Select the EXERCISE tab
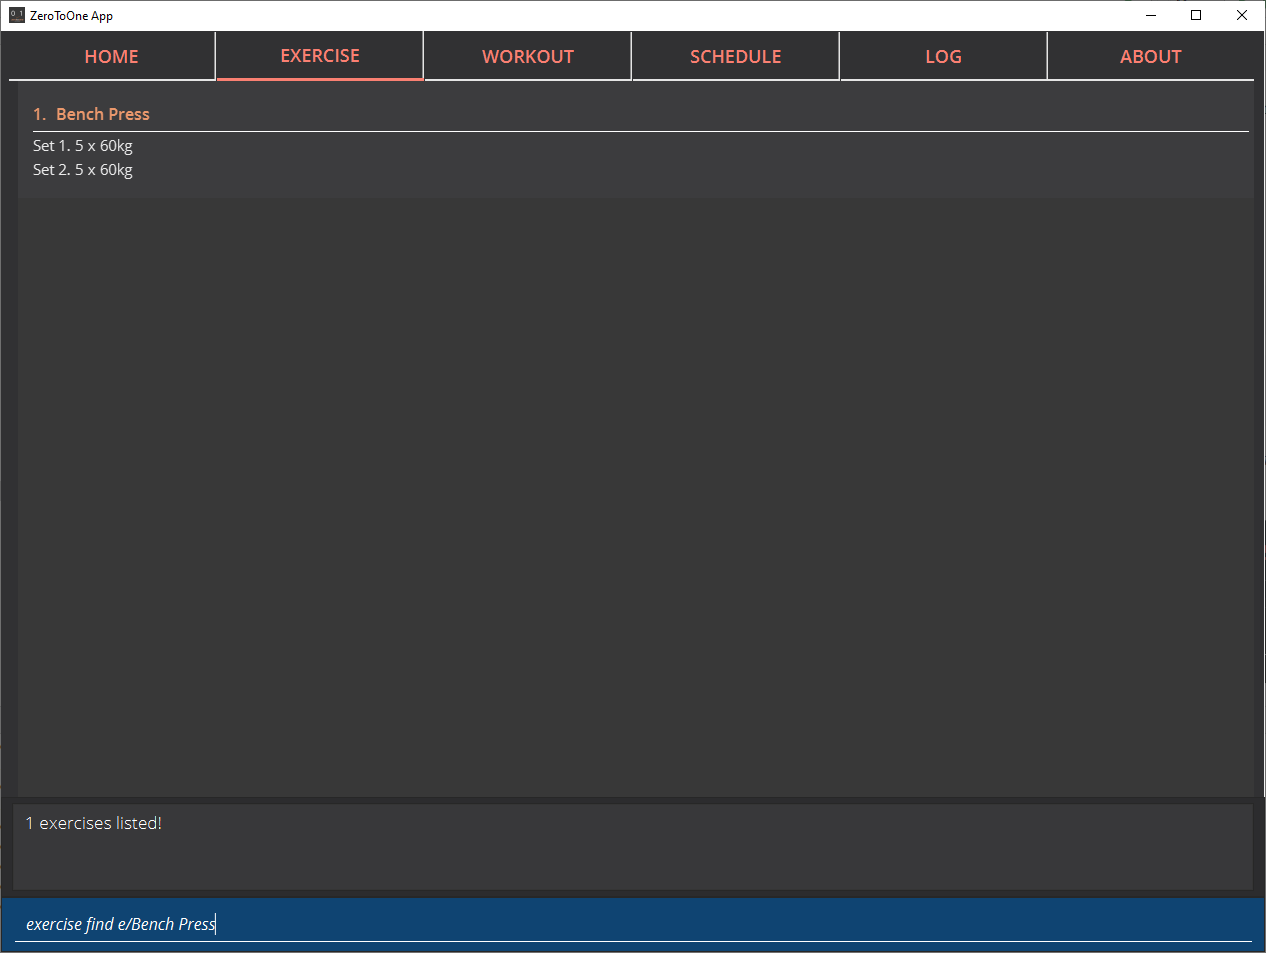Viewport: 1266px width, 953px height. (x=320, y=56)
